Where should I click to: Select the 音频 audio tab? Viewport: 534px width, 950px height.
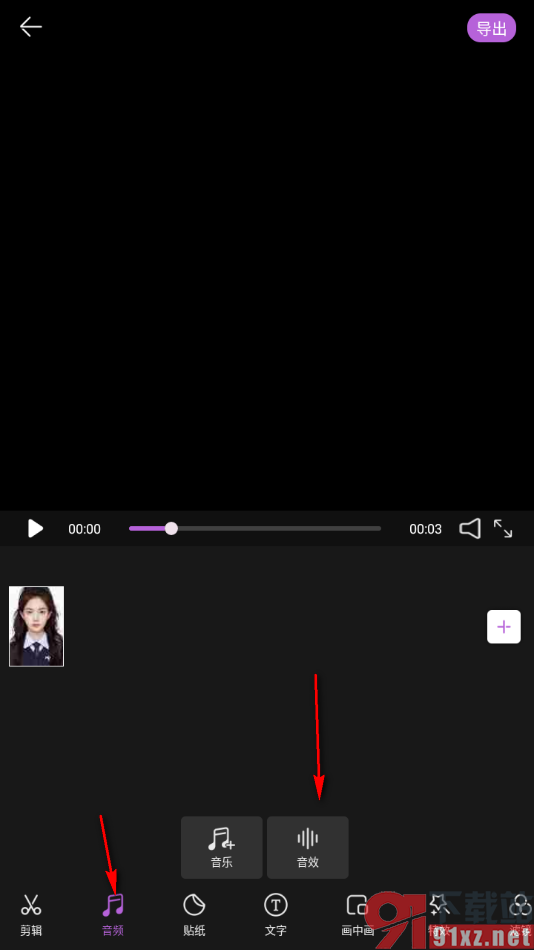113,914
